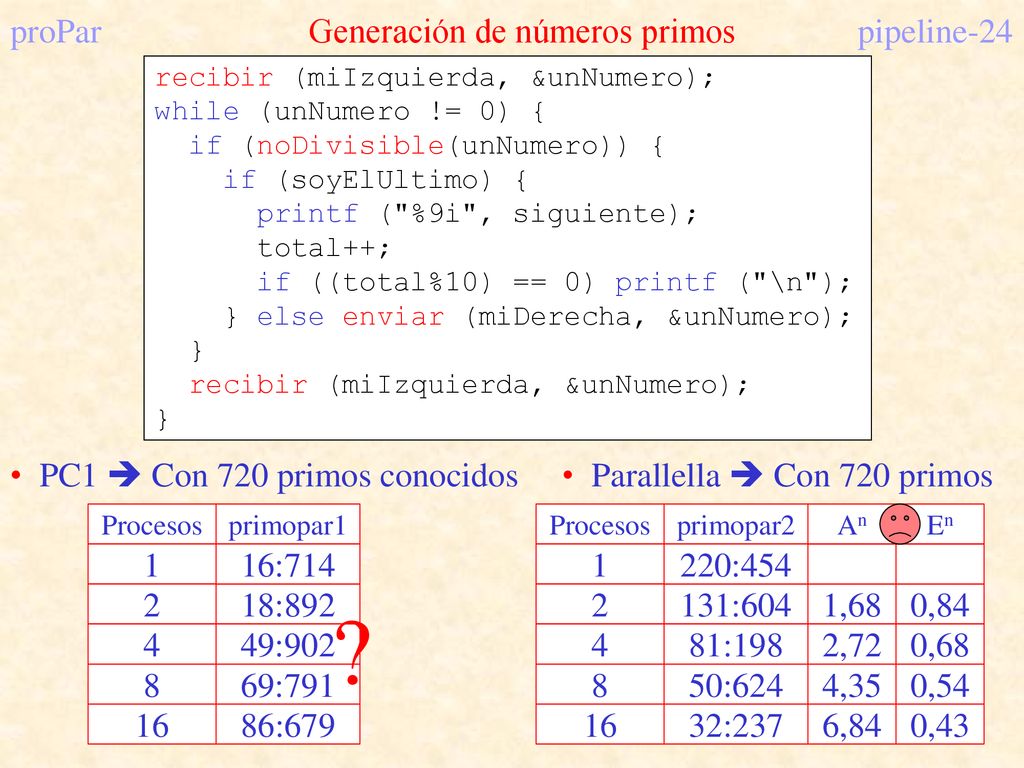
Task: Click the 0,84 efficiency cell
Action: (940, 605)
